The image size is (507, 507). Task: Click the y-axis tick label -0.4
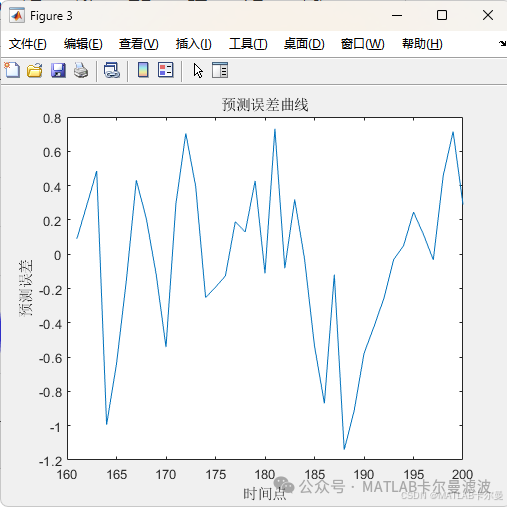coord(51,324)
